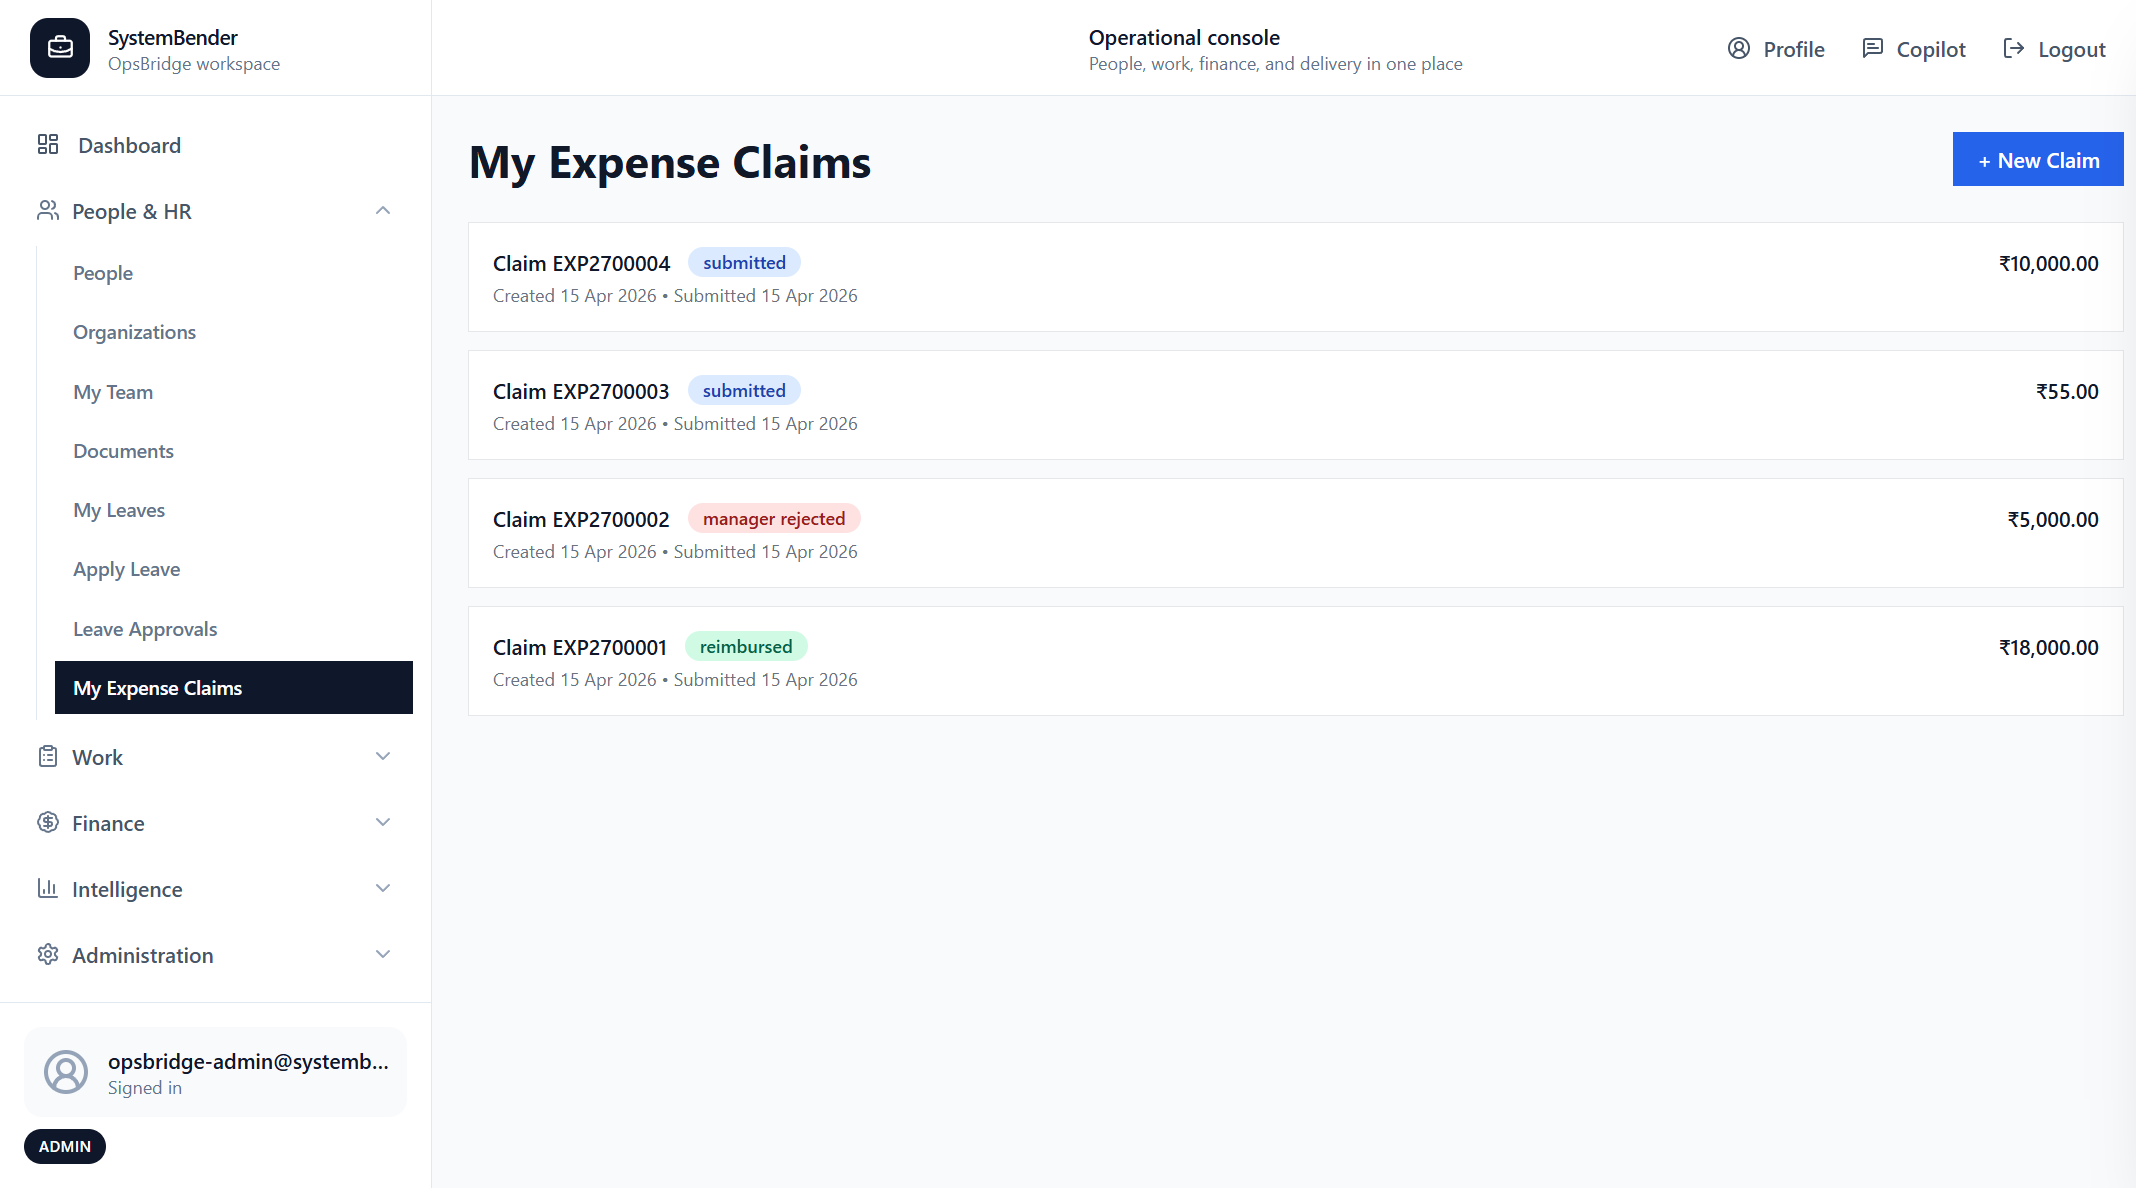Viewport: 2136px width, 1188px height.
Task: Click the dates line under Claim EXP2700004
Action: (675, 296)
